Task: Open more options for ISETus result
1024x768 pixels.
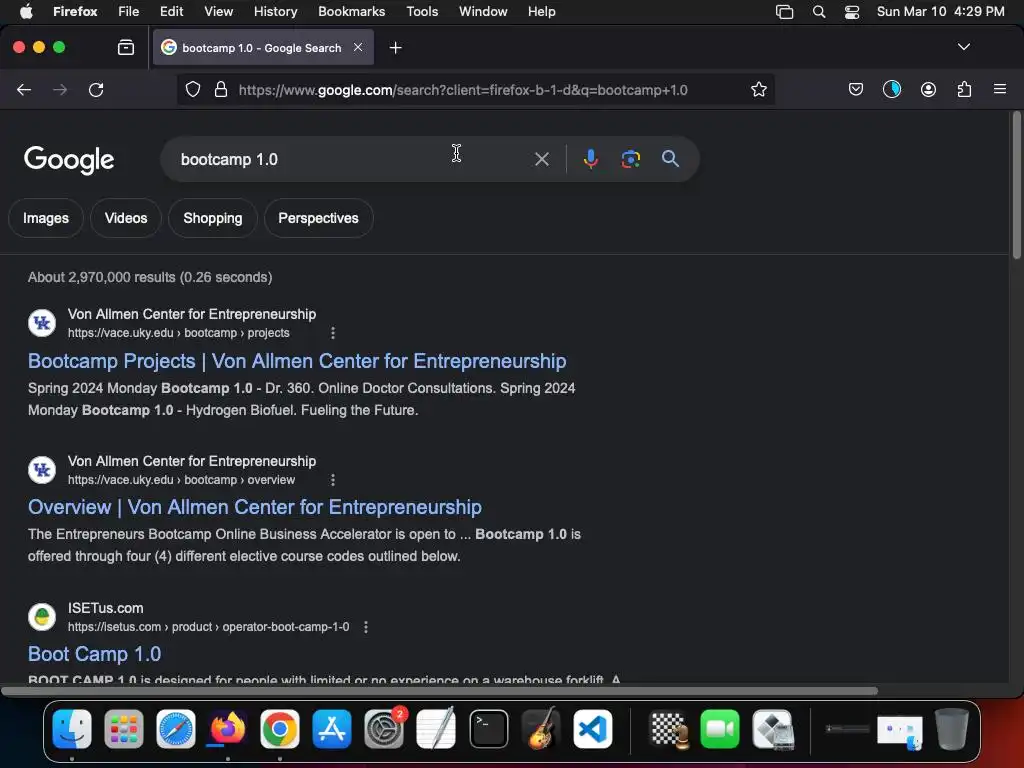Action: click(x=366, y=627)
